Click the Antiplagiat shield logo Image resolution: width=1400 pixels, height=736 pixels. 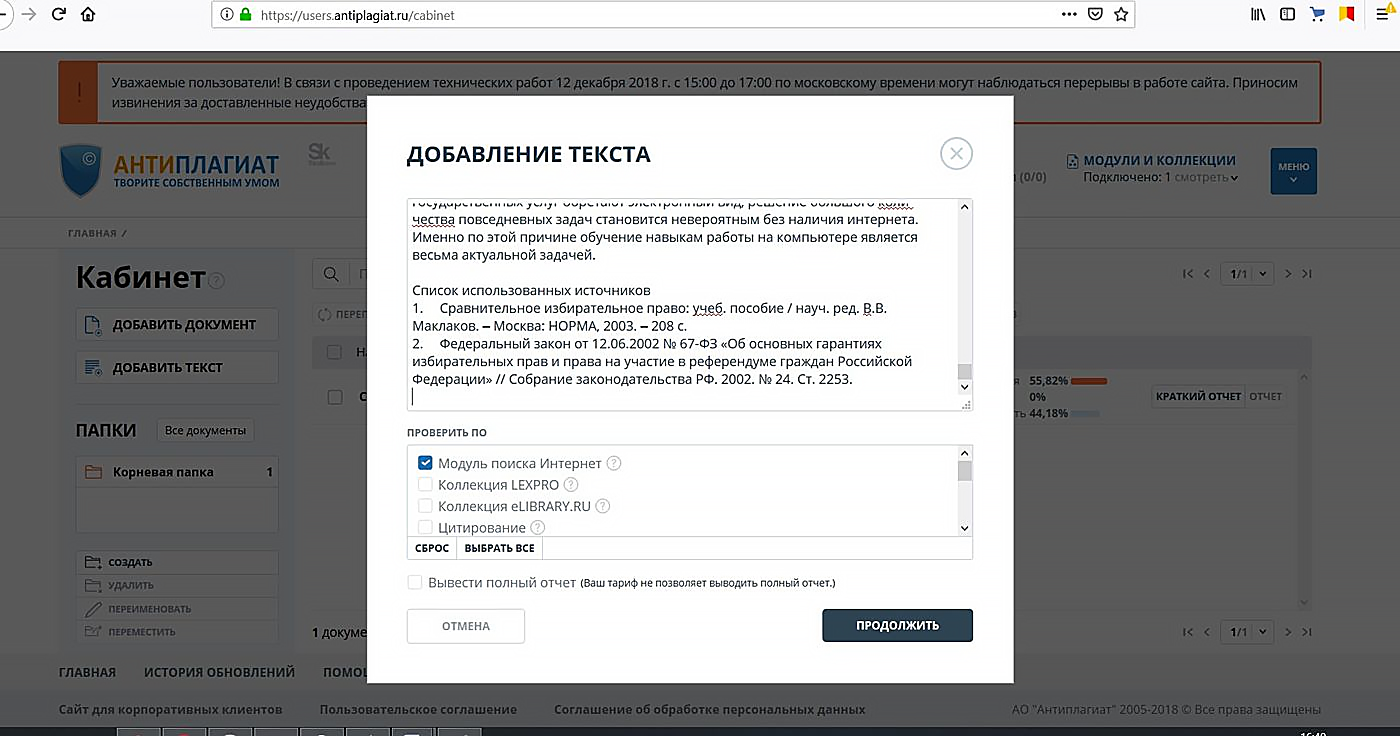(81, 170)
